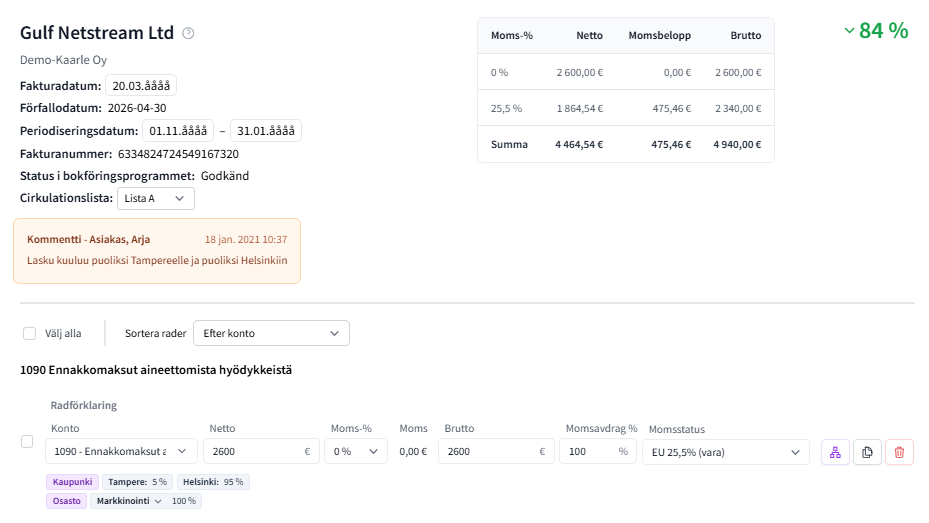The height and width of the screenshot is (523, 929).
Task: Click the Periodiseringsdatum end date field
Action: [265, 131]
